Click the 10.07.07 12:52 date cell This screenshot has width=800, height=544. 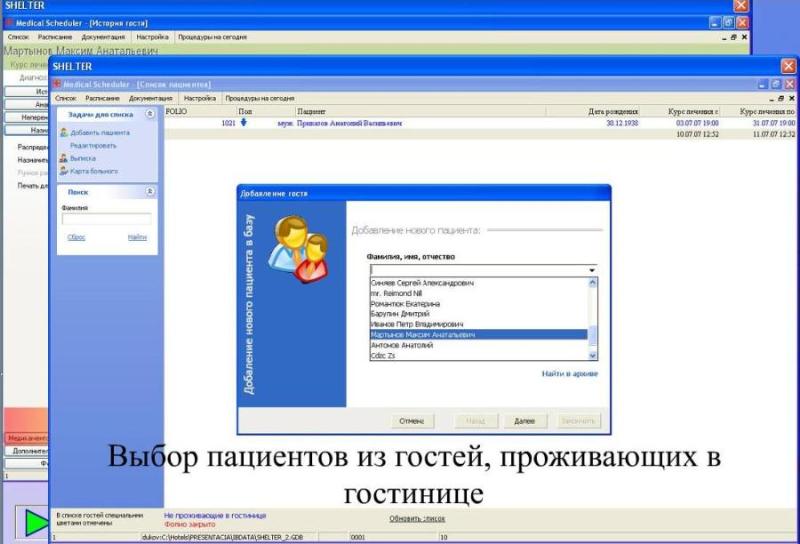697,134
